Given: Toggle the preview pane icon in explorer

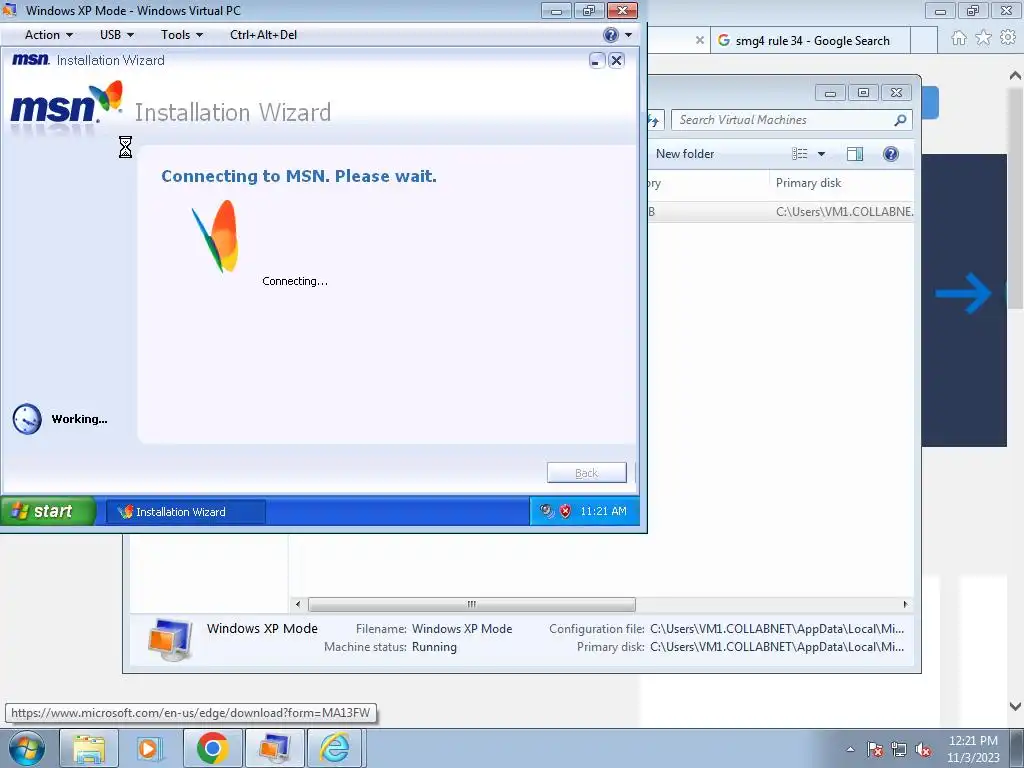Looking at the screenshot, I should pyautogui.click(x=854, y=154).
